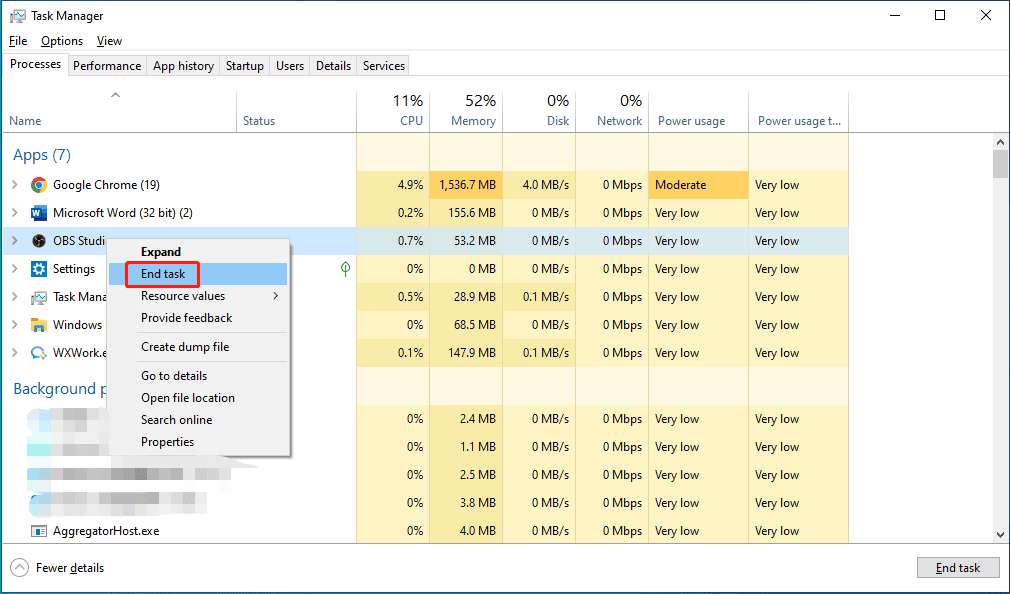Select the AggregatorHost.exe process icon
This screenshot has width=1010, height=594.
(38, 531)
